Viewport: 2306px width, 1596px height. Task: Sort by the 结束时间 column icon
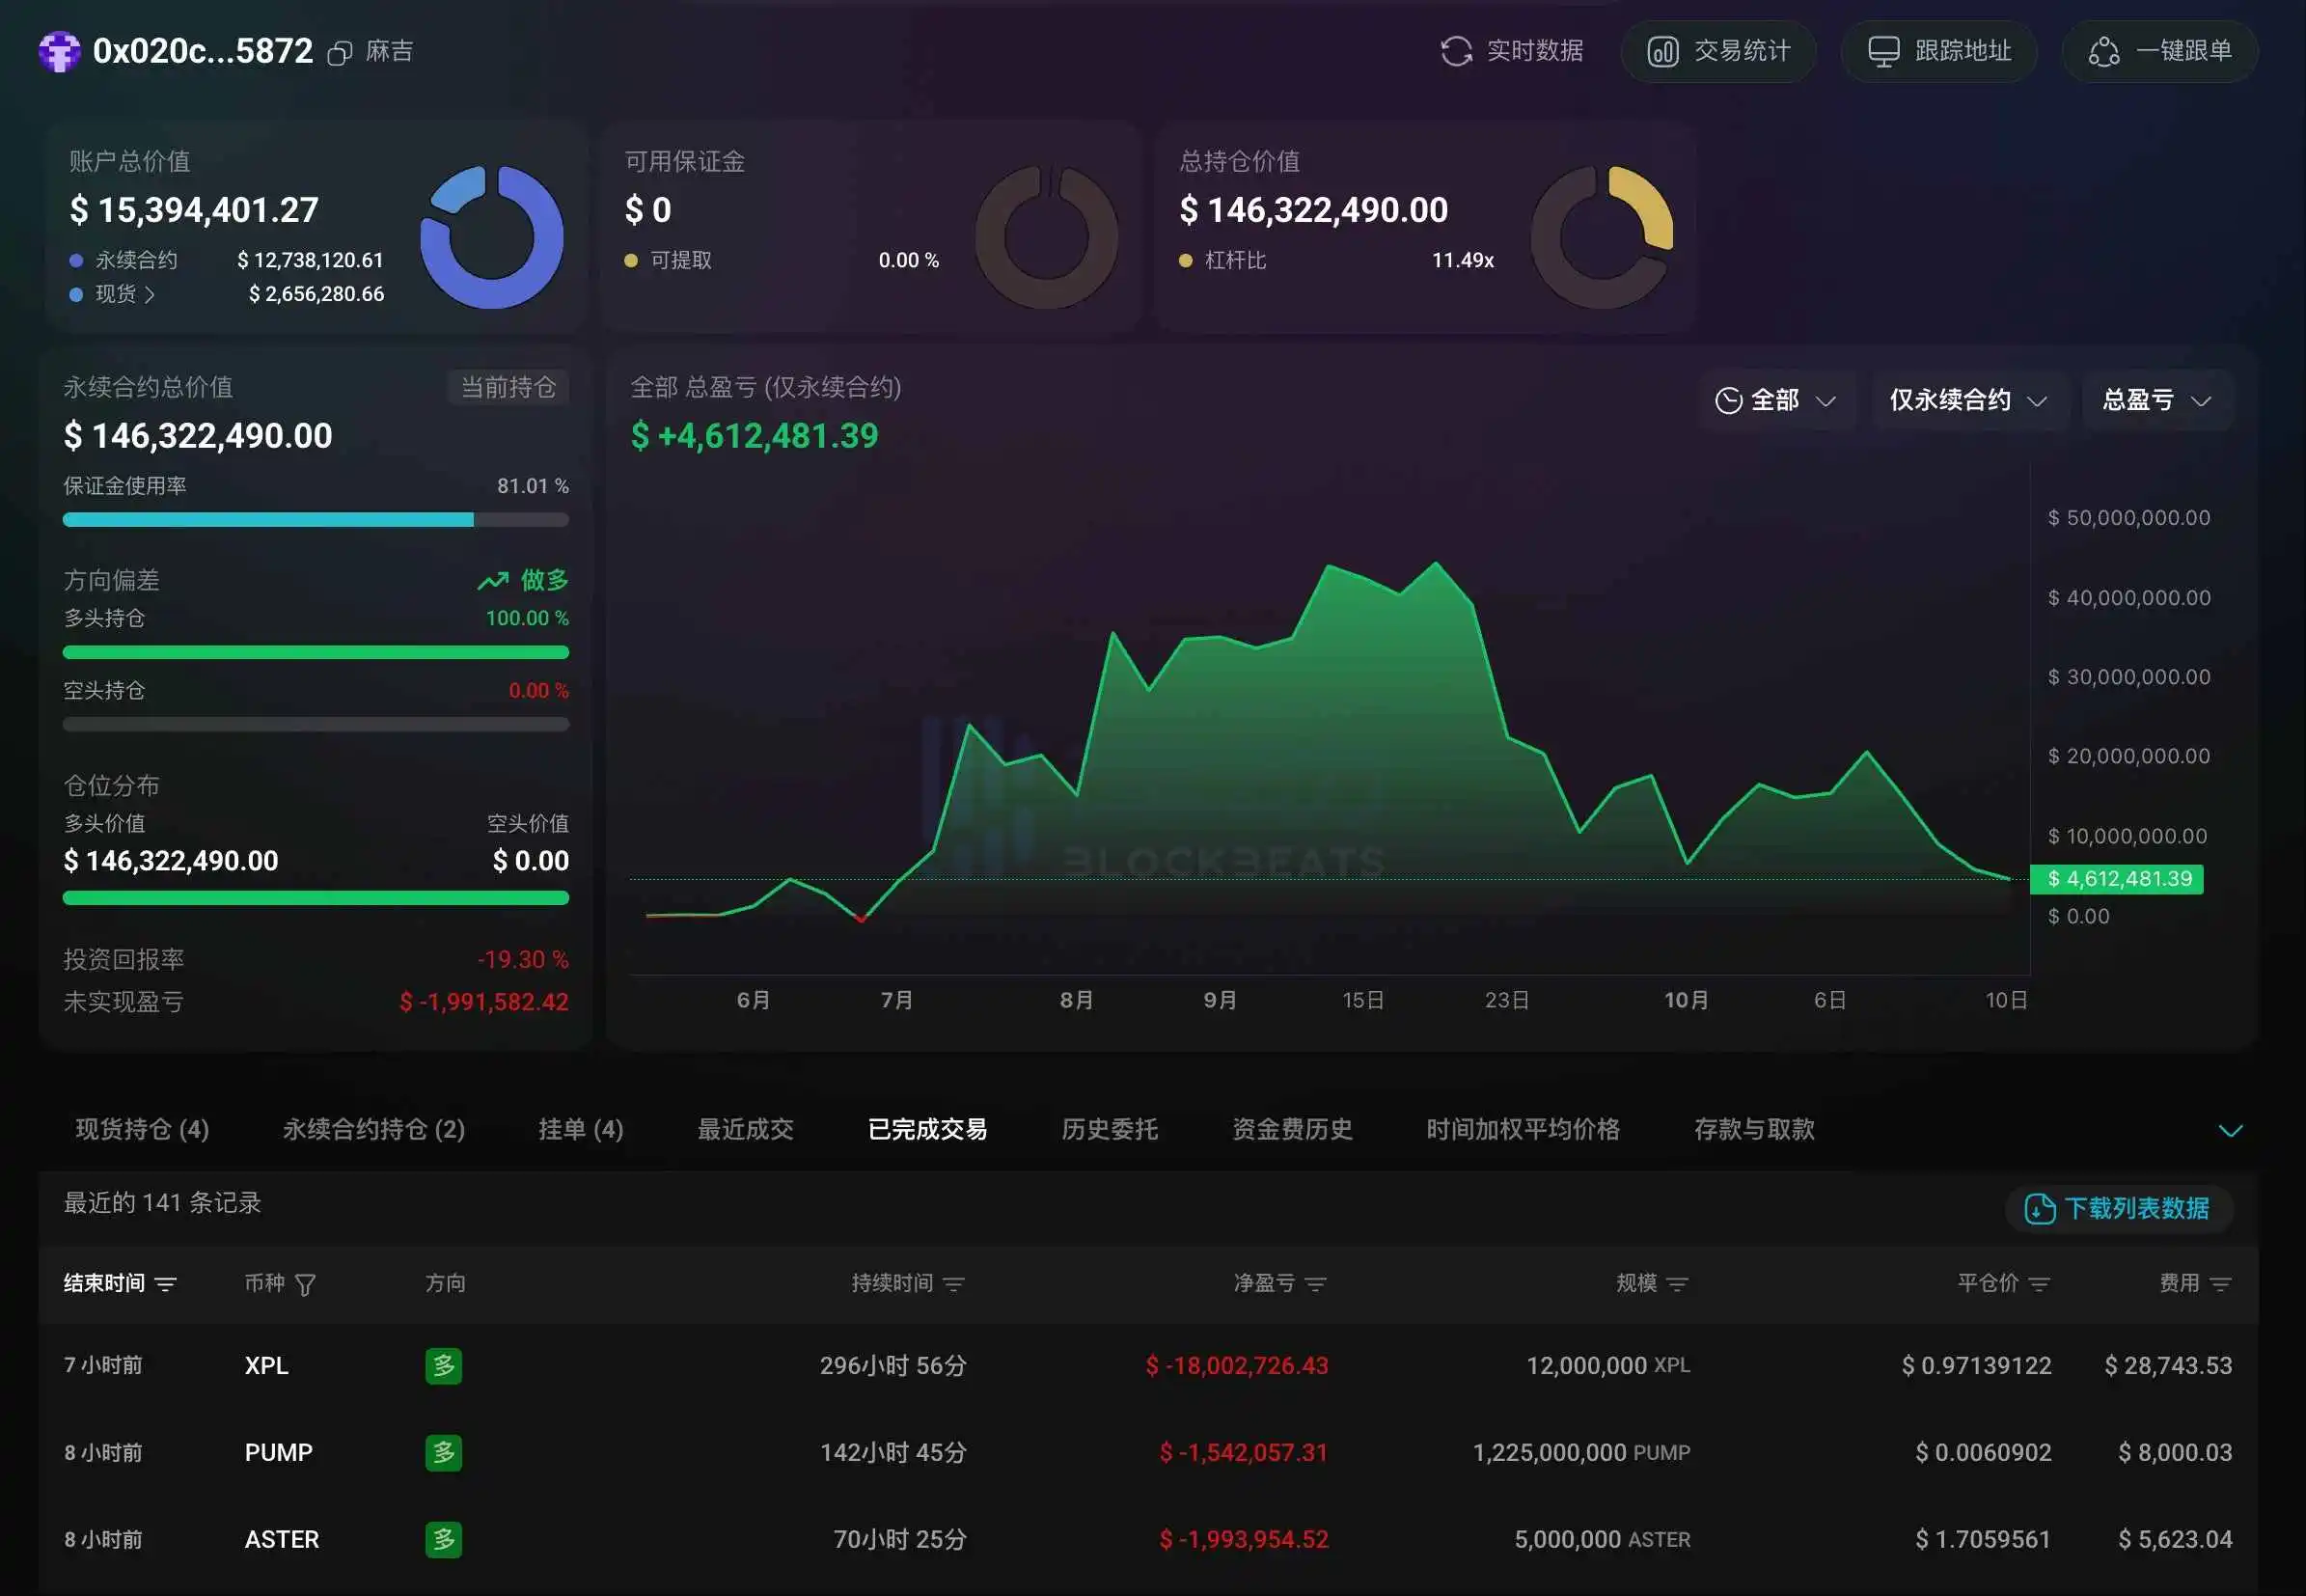168,1284
